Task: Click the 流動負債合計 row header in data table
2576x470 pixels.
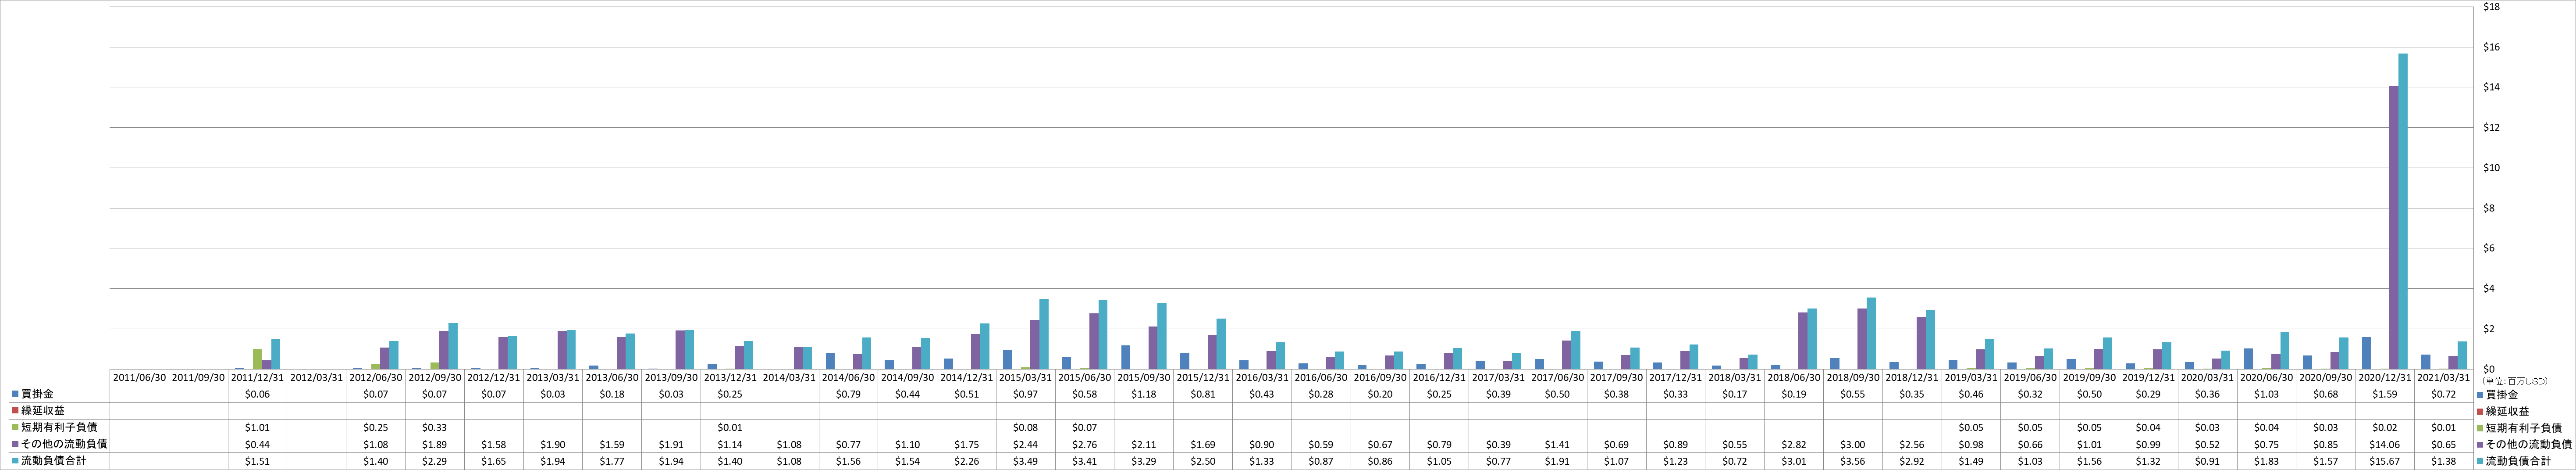Action: pyautogui.click(x=60, y=461)
